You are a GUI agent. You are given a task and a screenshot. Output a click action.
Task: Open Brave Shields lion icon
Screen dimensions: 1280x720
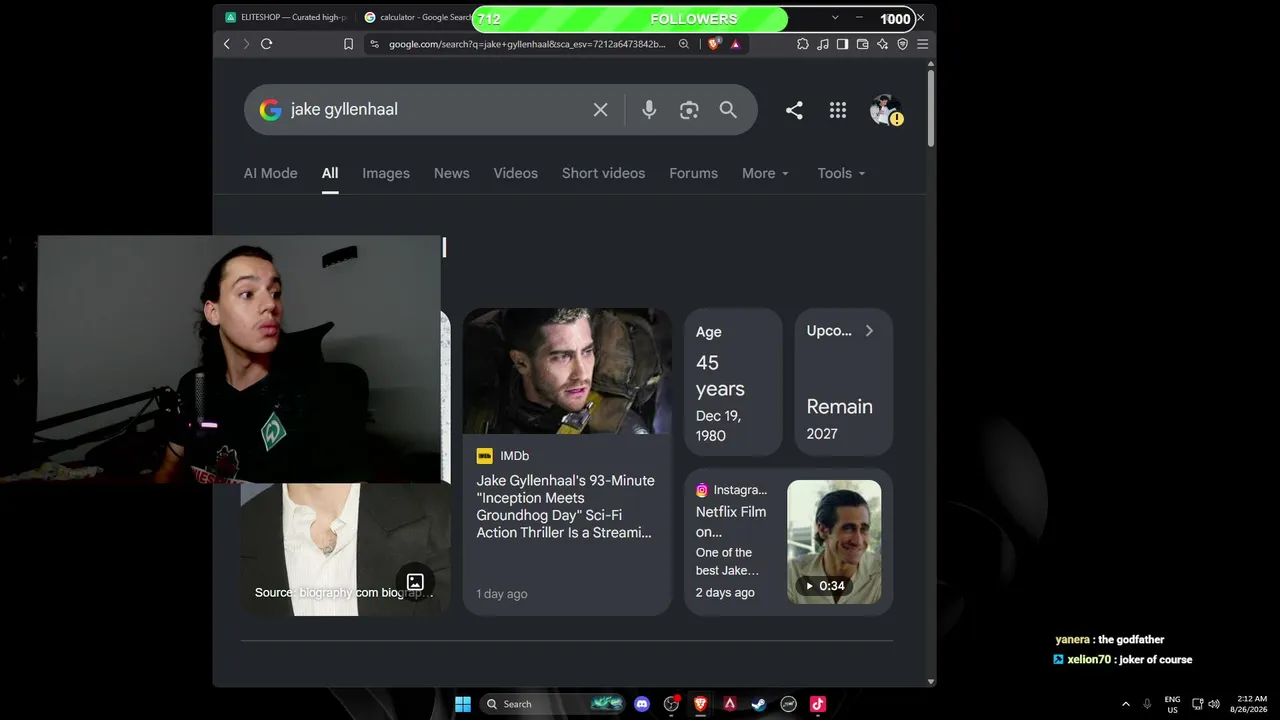(x=714, y=44)
